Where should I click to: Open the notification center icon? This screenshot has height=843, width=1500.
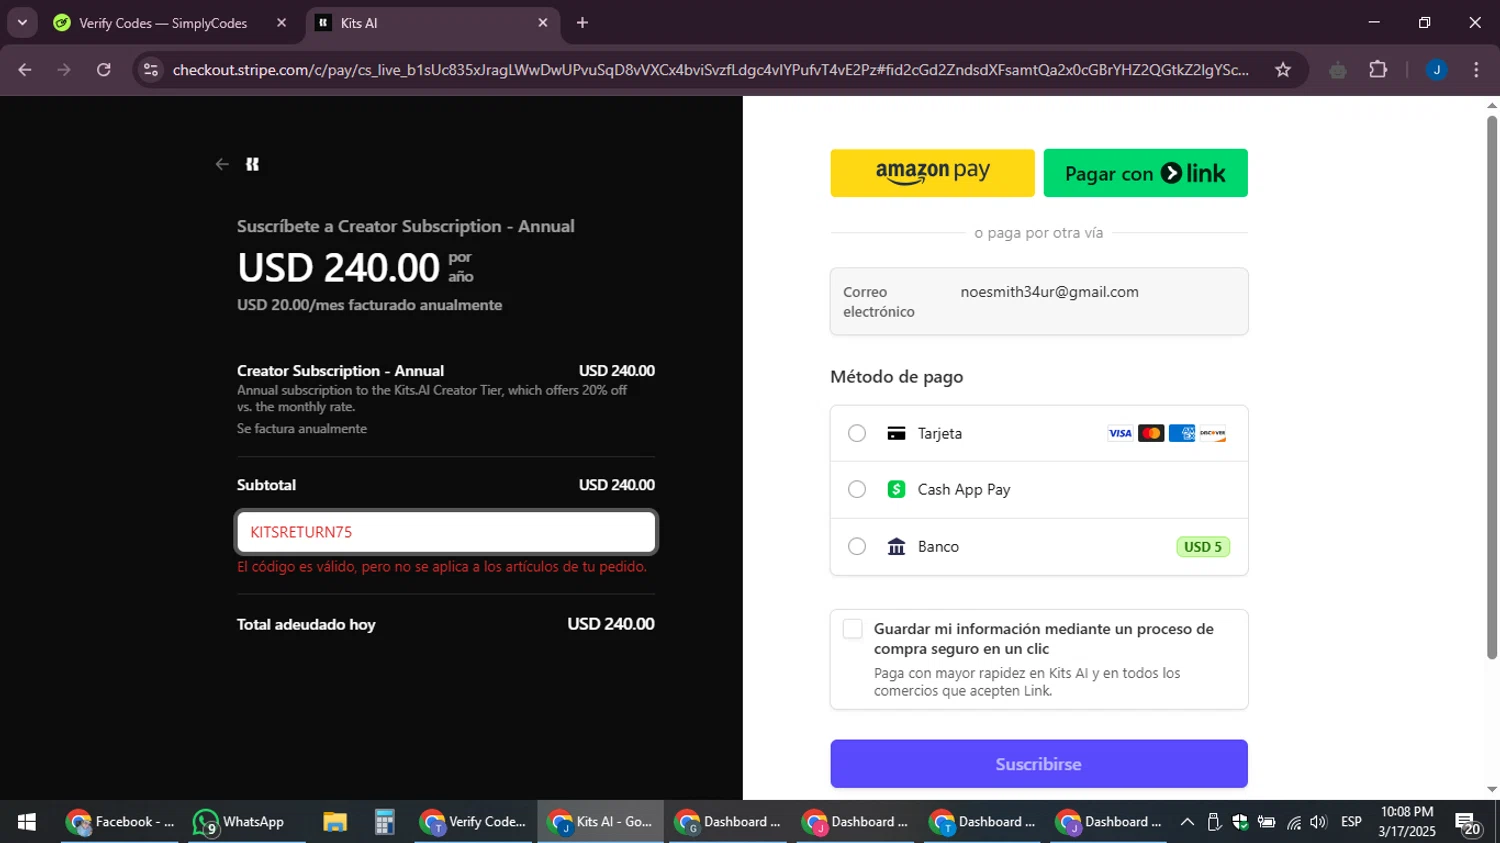click(1469, 824)
